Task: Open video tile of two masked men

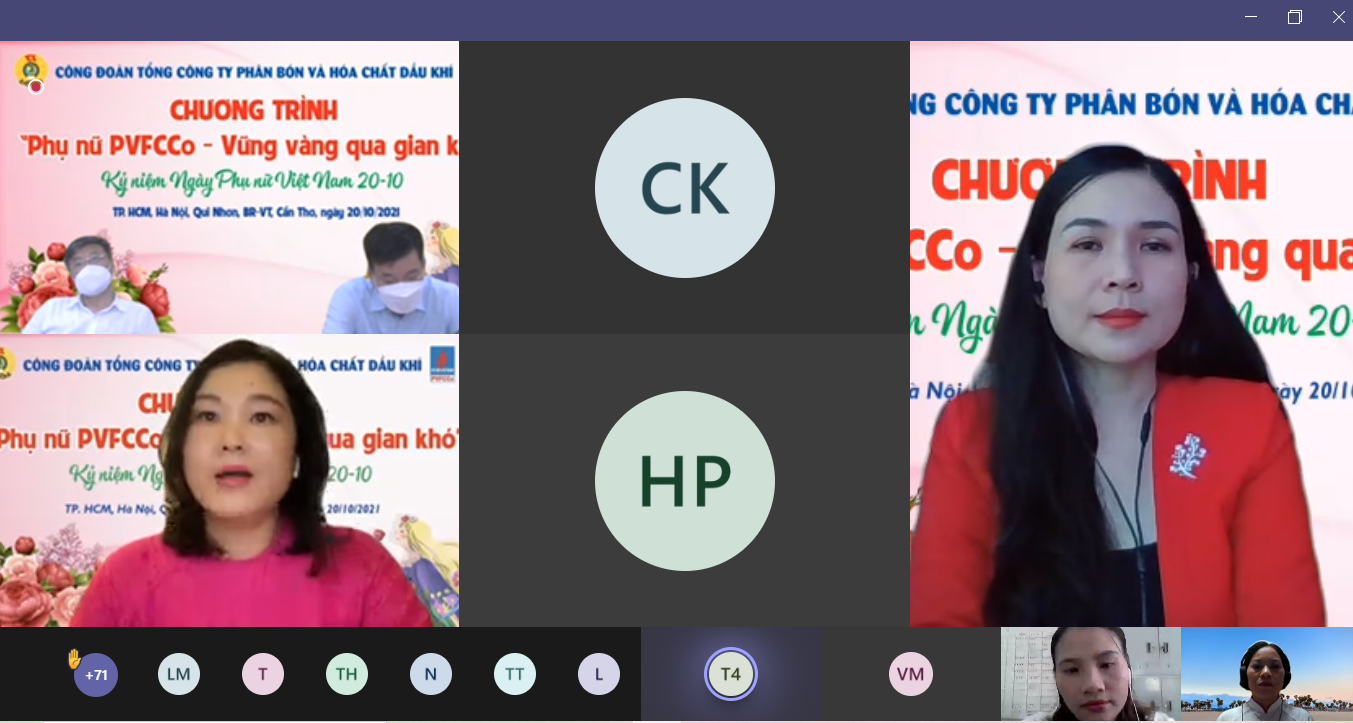Action: pyautogui.click(x=229, y=187)
